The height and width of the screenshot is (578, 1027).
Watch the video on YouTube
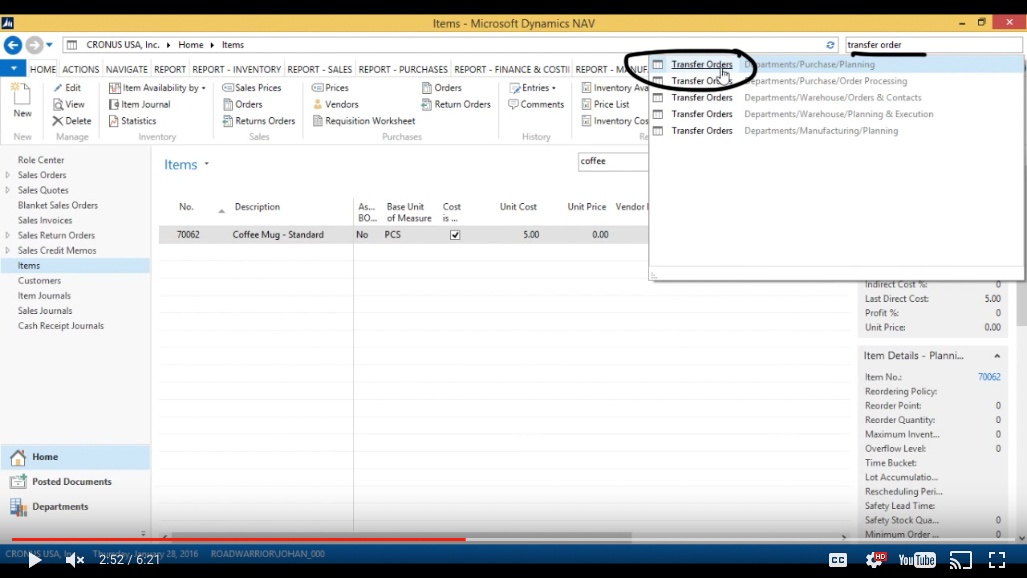coord(916,560)
